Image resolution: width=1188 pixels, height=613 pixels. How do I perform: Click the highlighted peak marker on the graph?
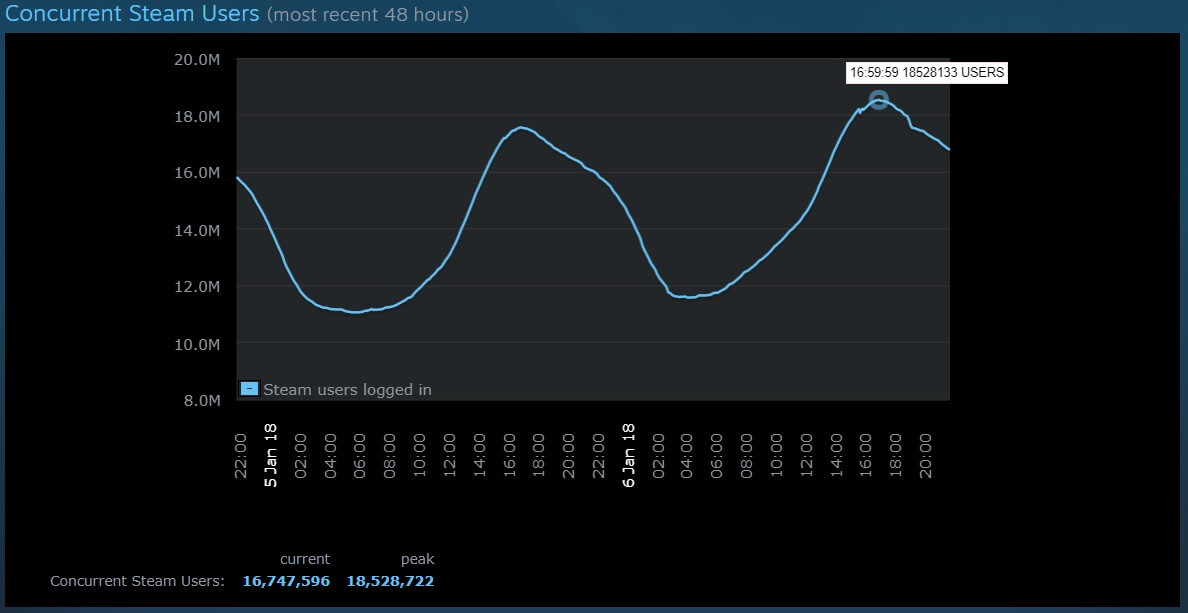pyautogui.click(x=878, y=100)
